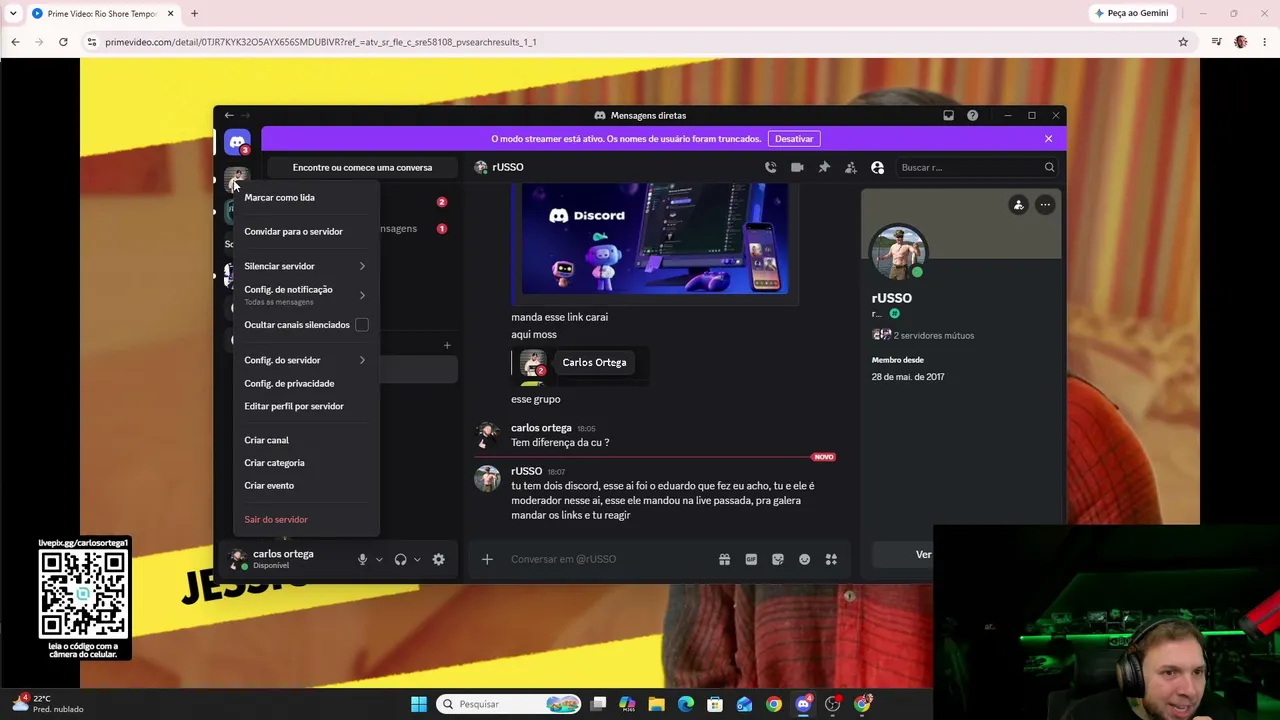Create a new DM with the plus icon
This screenshot has height=720, width=1280.
pyautogui.click(x=447, y=345)
